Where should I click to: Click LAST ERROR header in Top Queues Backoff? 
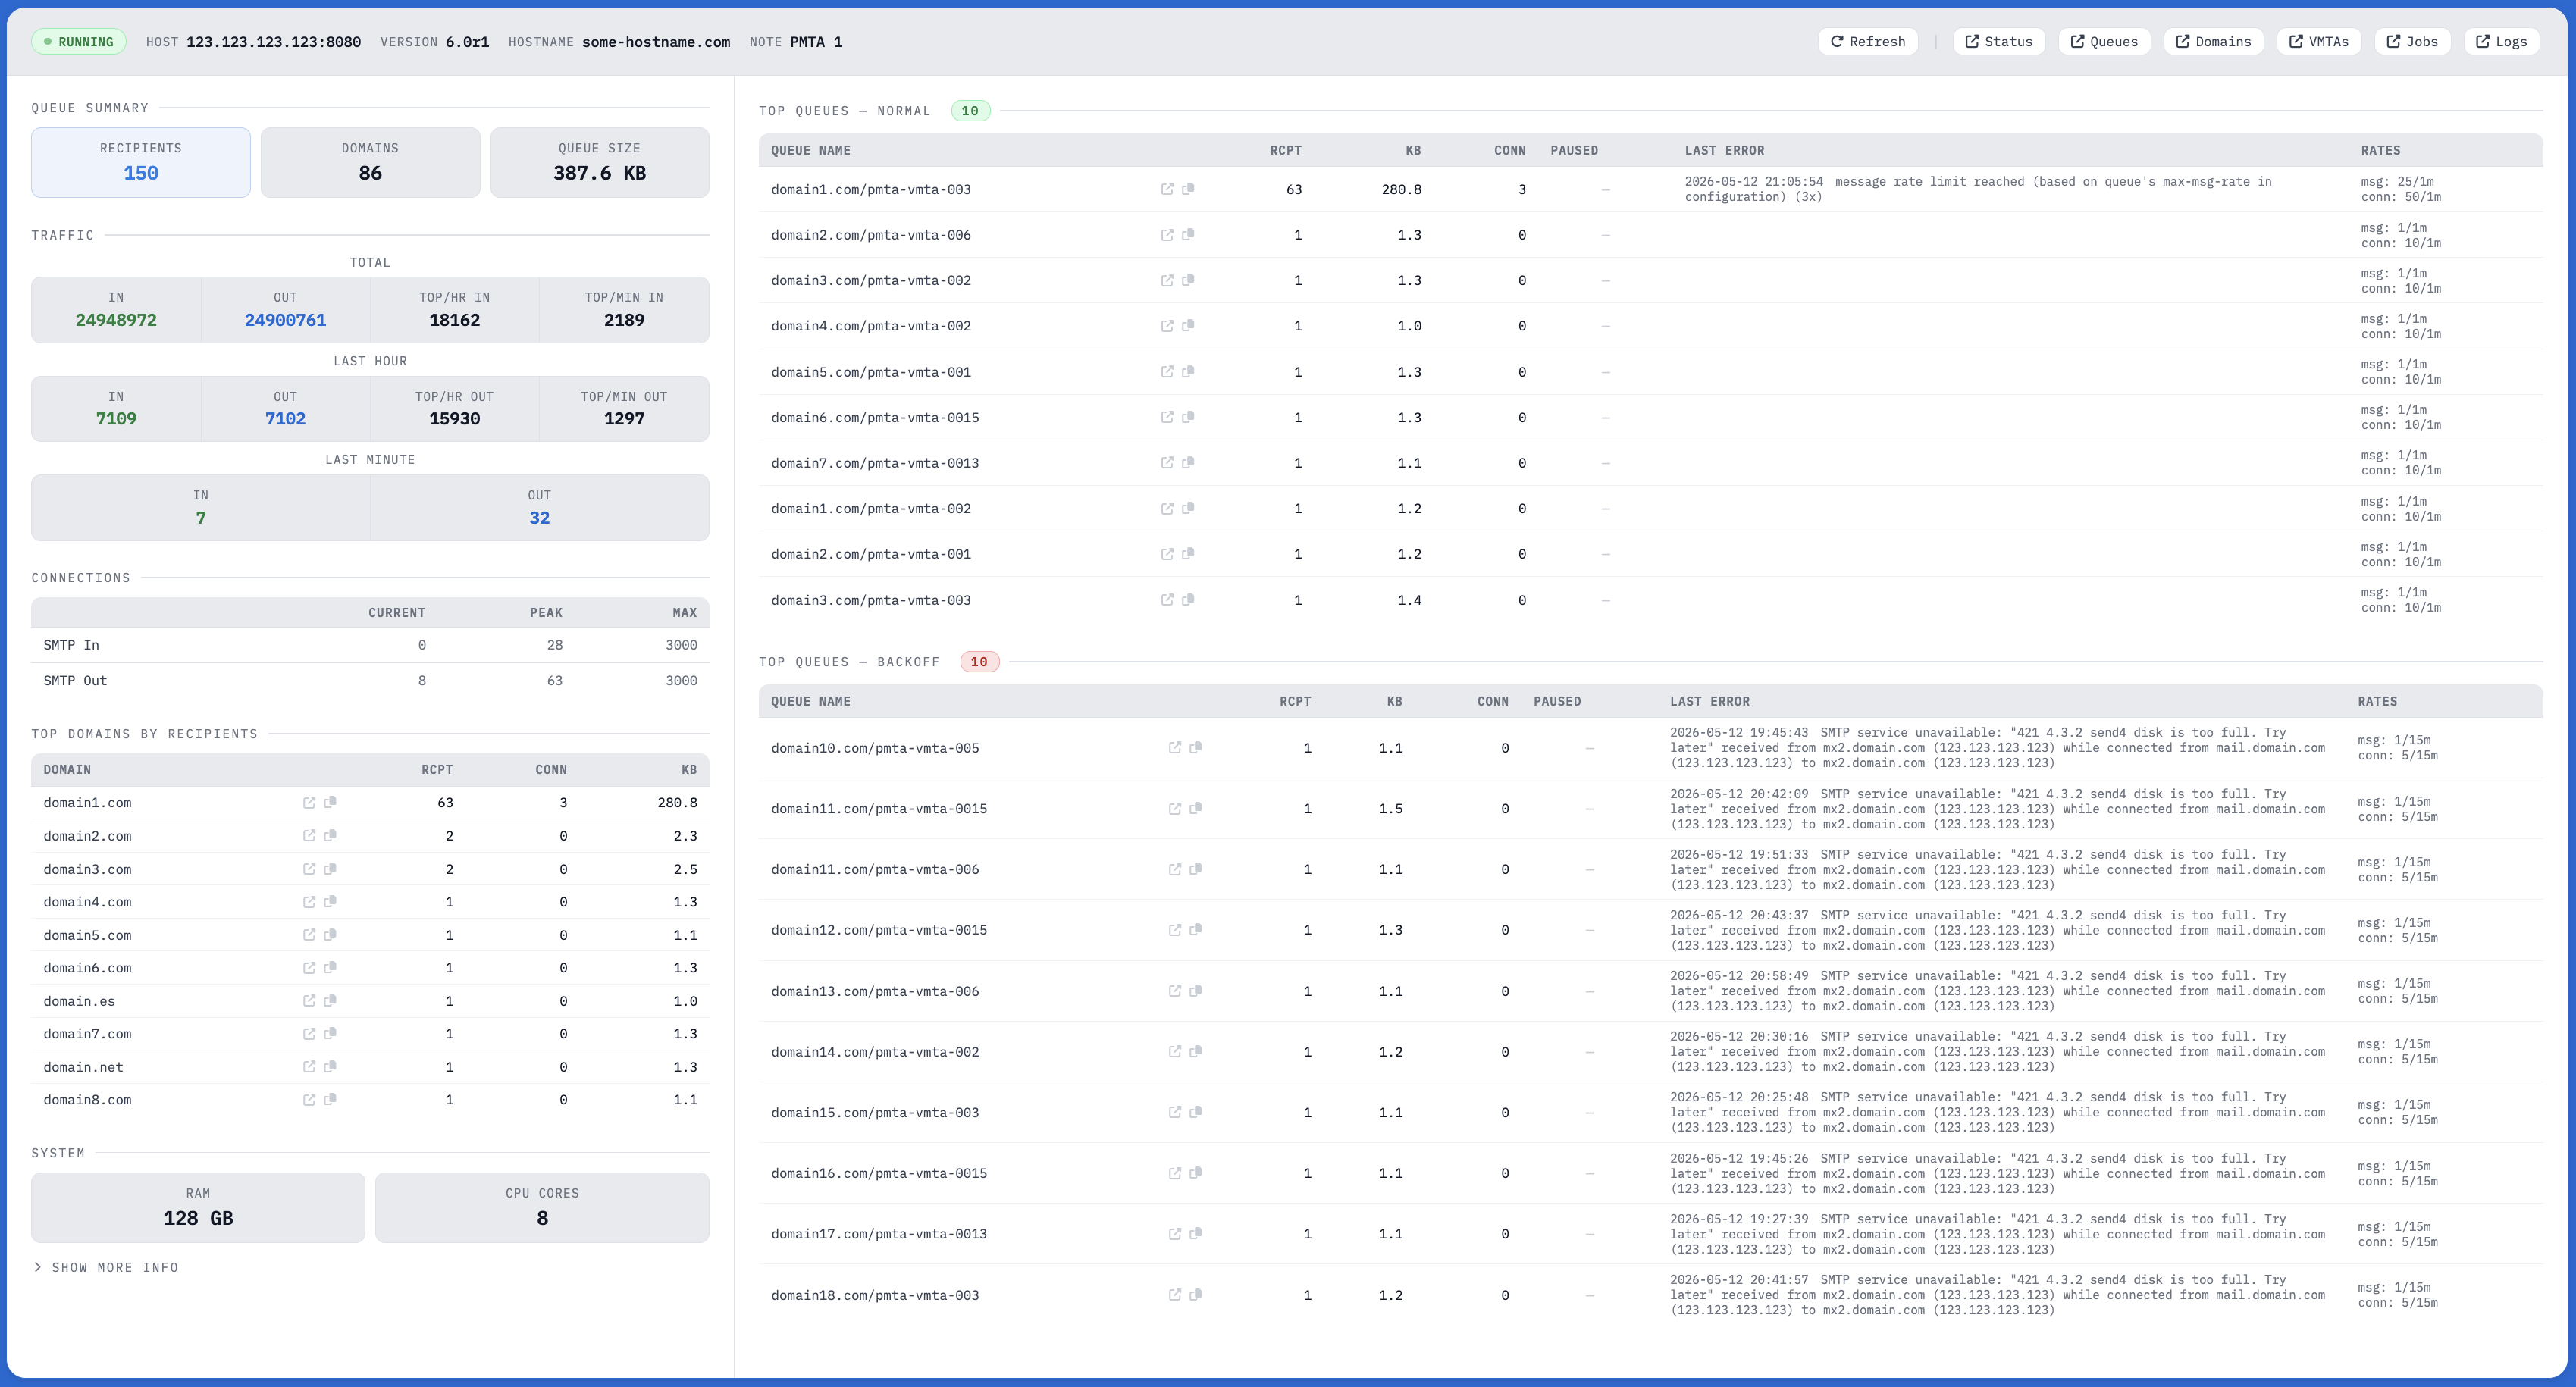(x=1709, y=701)
